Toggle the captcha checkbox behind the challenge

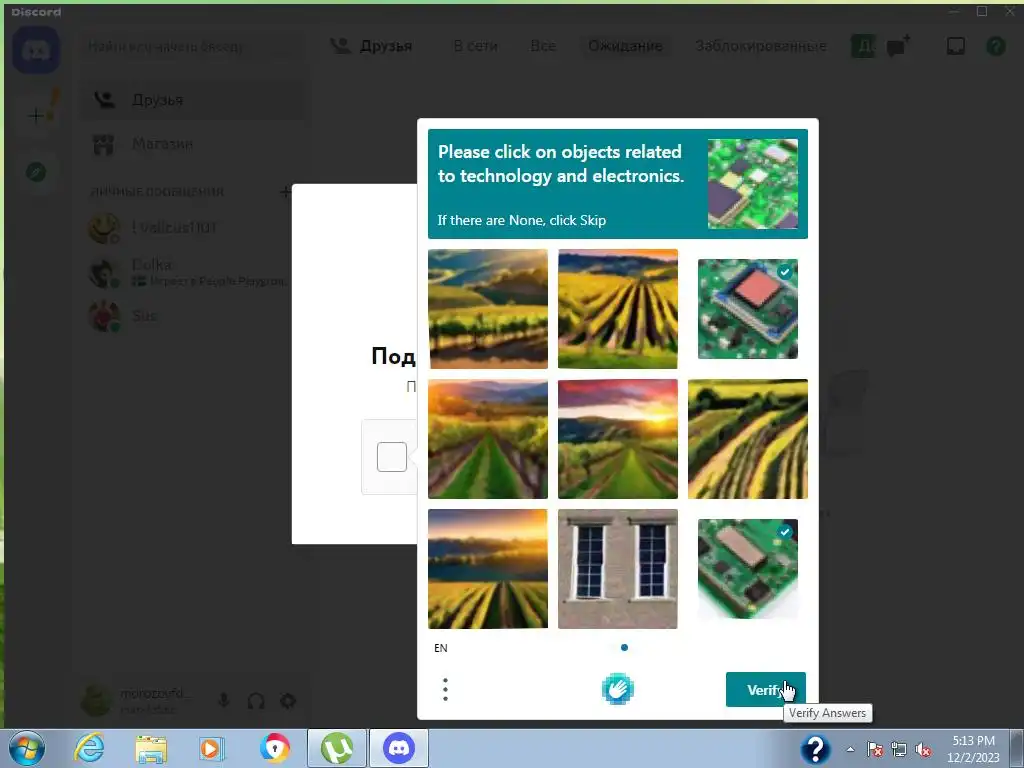coord(392,457)
